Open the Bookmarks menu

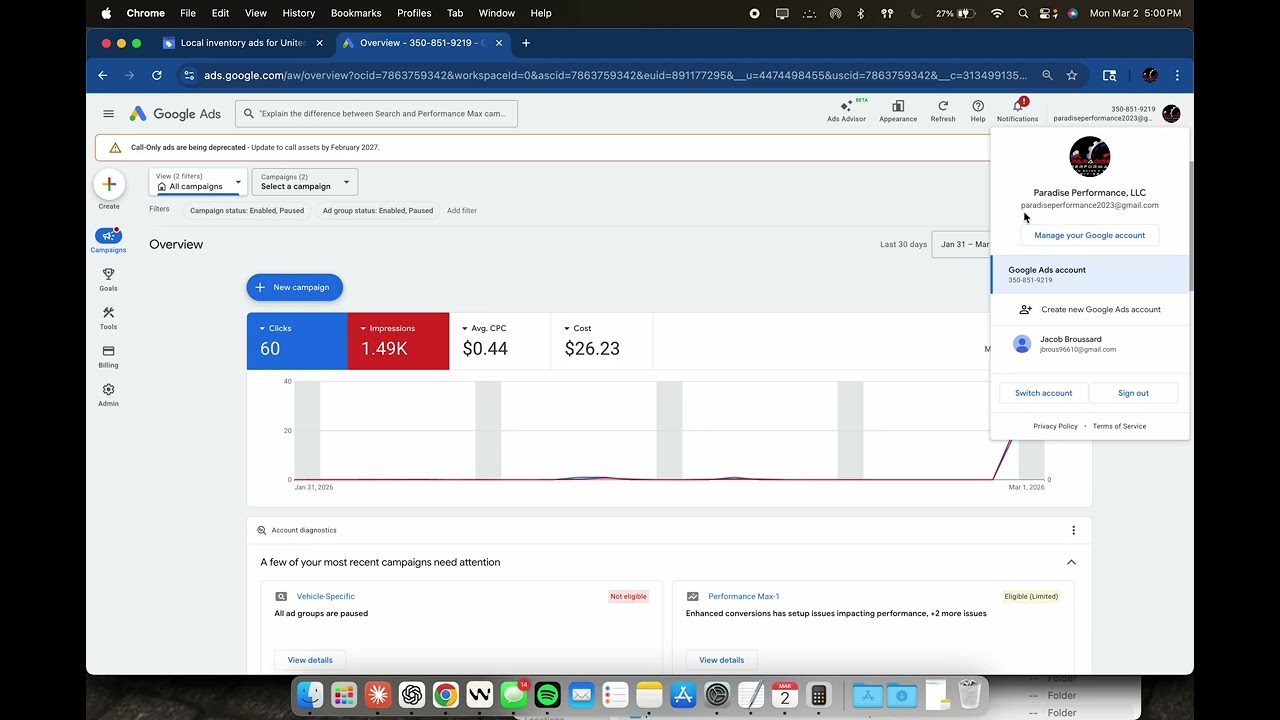356,13
